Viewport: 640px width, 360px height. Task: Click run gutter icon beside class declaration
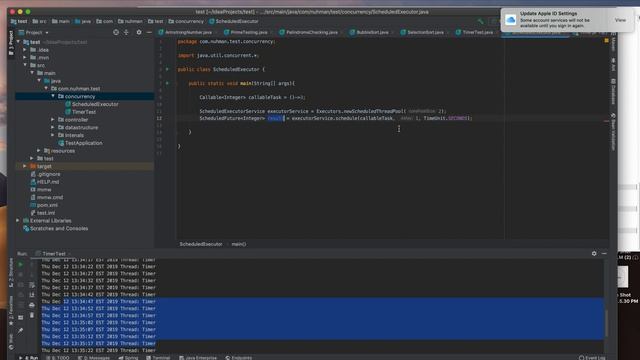(x=167, y=69)
